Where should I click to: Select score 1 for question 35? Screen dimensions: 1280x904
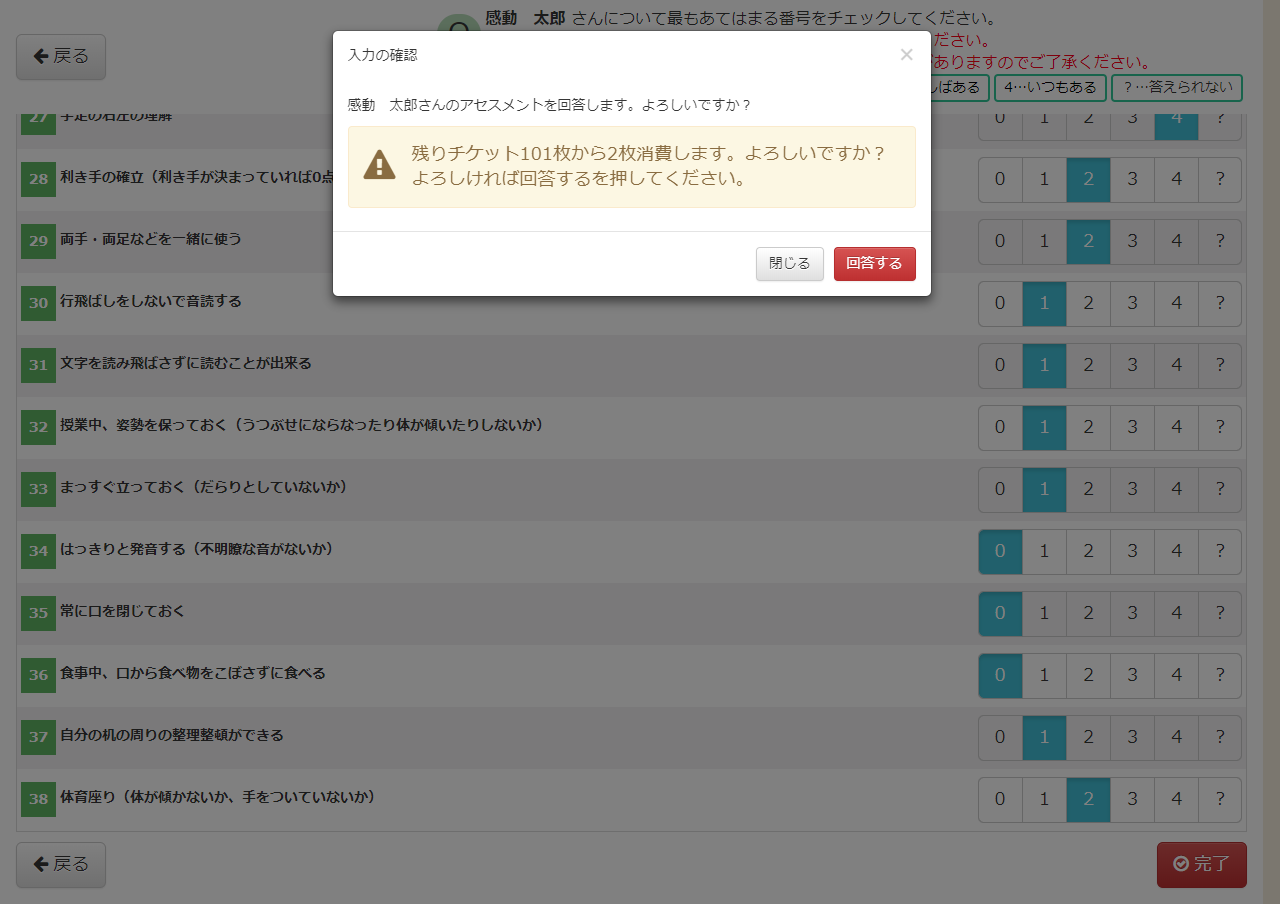tap(1044, 614)
